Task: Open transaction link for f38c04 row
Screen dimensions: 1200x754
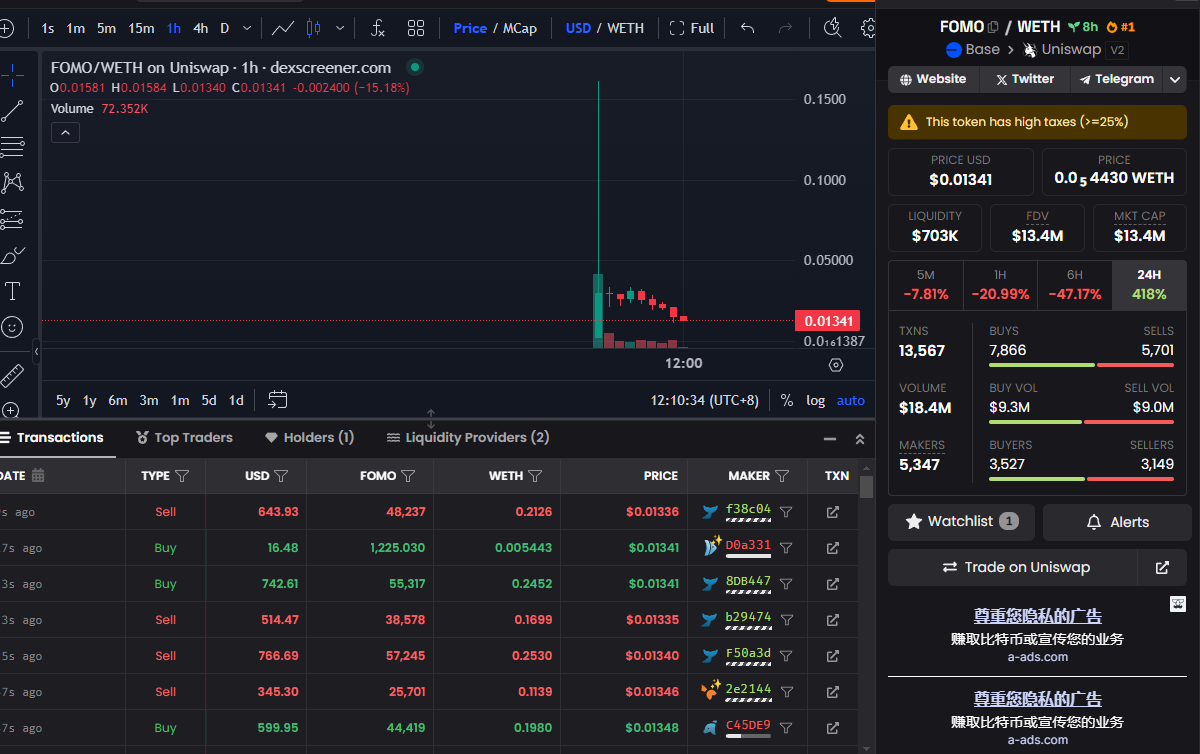Action: point(833,512)
